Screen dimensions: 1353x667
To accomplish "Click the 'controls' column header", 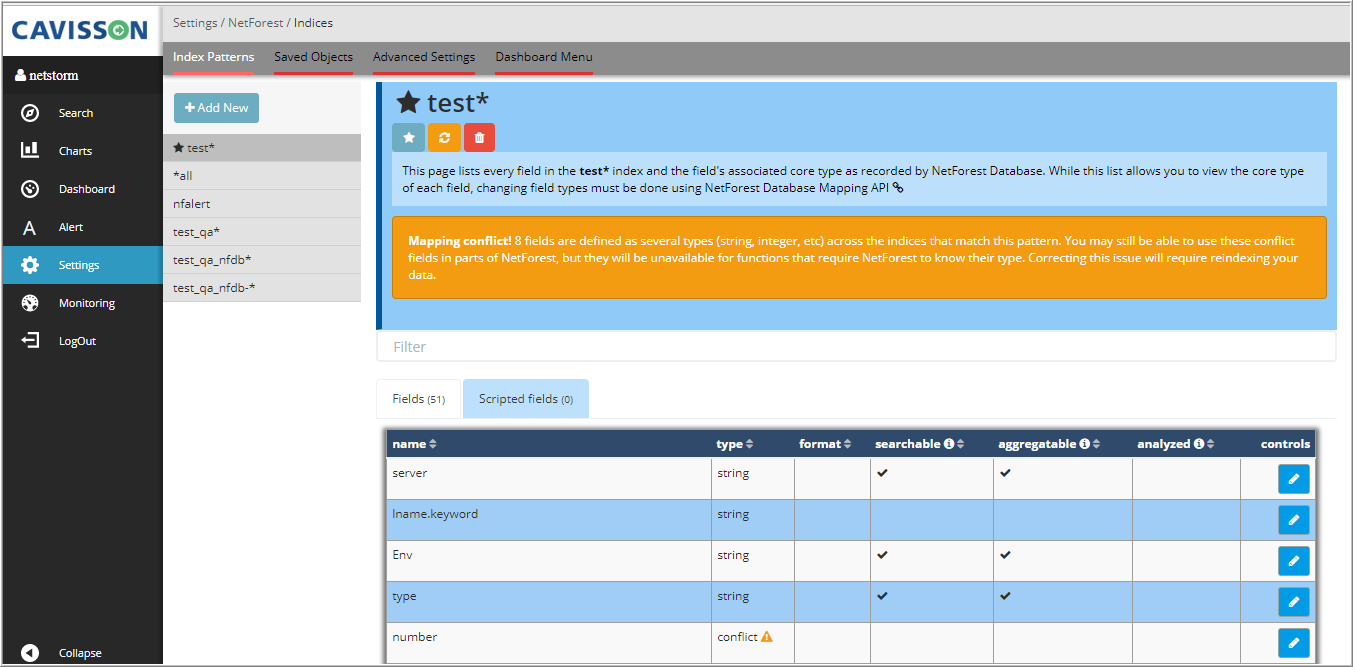I will [x=1285, y=444].
